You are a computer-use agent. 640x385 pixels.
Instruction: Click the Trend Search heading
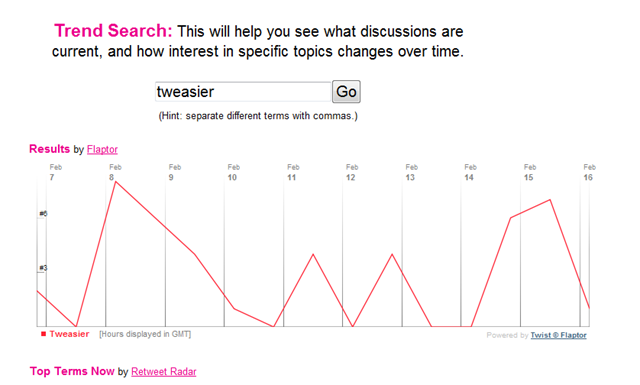point(113,31)
